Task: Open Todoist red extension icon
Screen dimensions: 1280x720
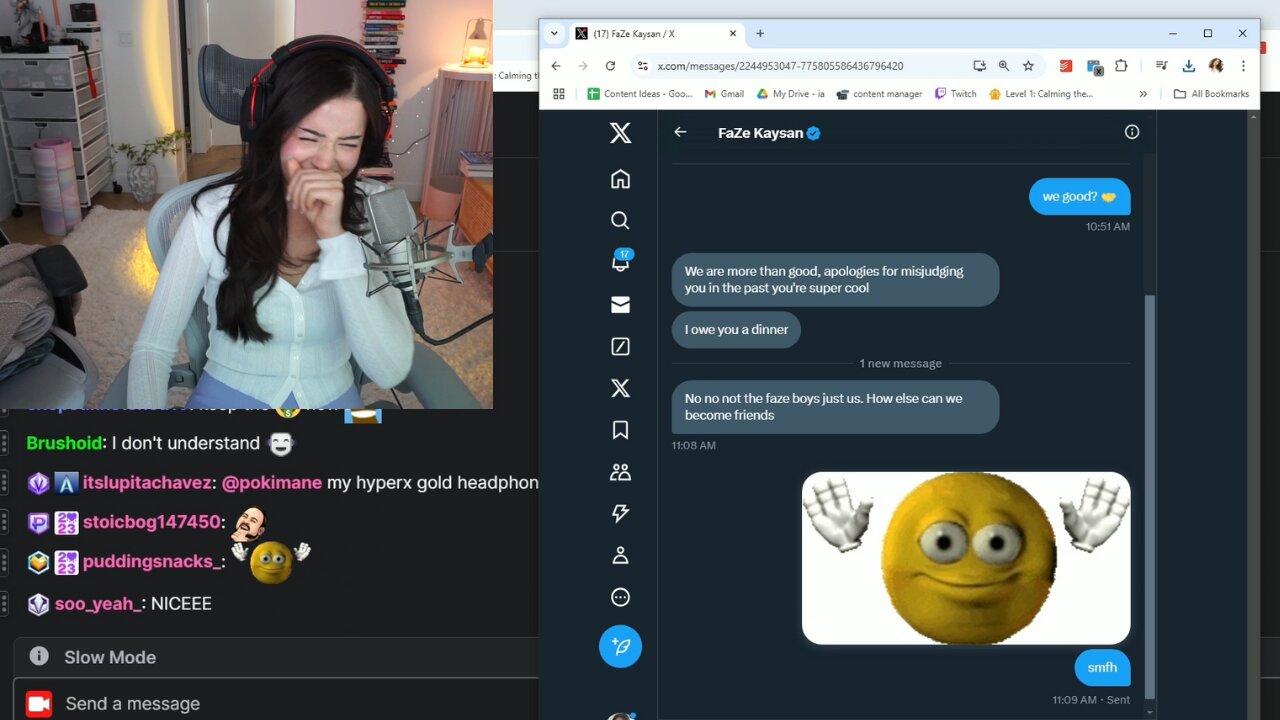Action: pyautogui.click(x=1066, y=66)
